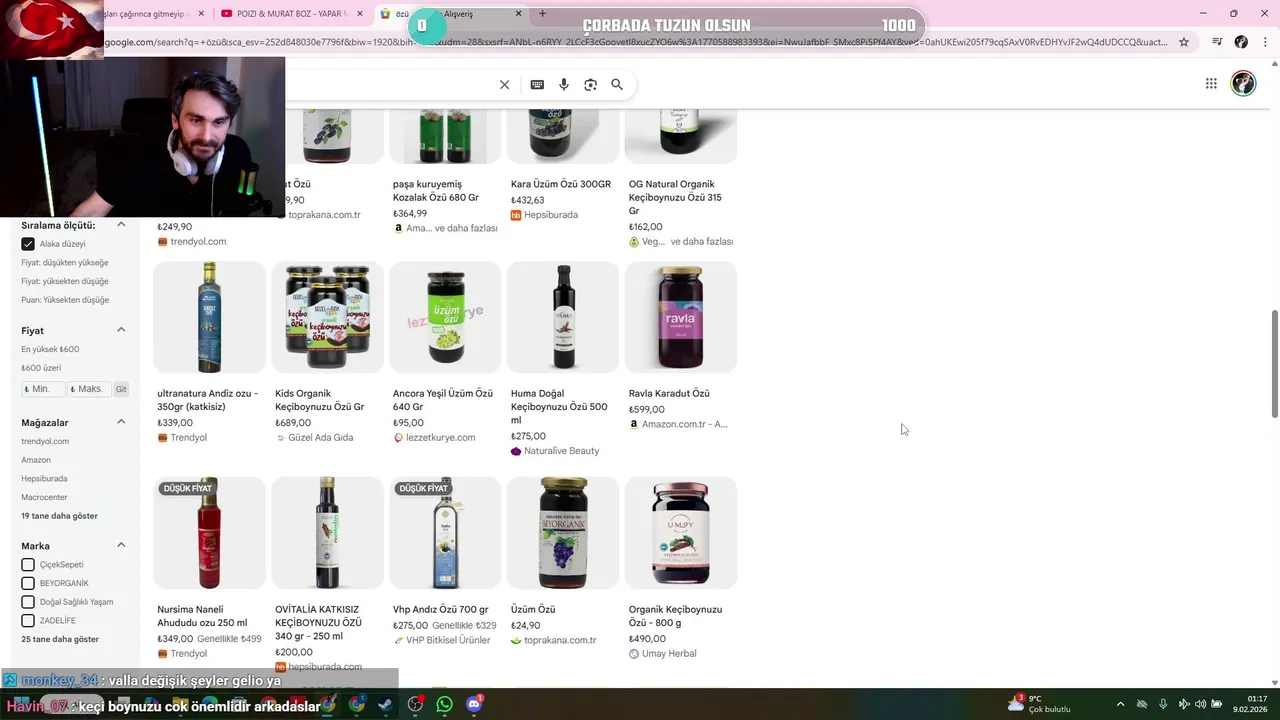This screenshot has height=720, width=1280.
Task: Open Chrome from the taskbar
Action: pyautogui.click(x=356, y=704)
